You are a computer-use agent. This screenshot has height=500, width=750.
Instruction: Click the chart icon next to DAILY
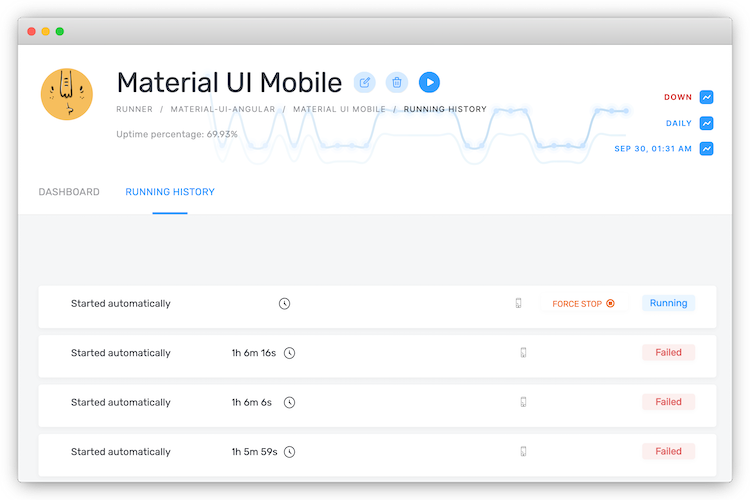[707, 123]
